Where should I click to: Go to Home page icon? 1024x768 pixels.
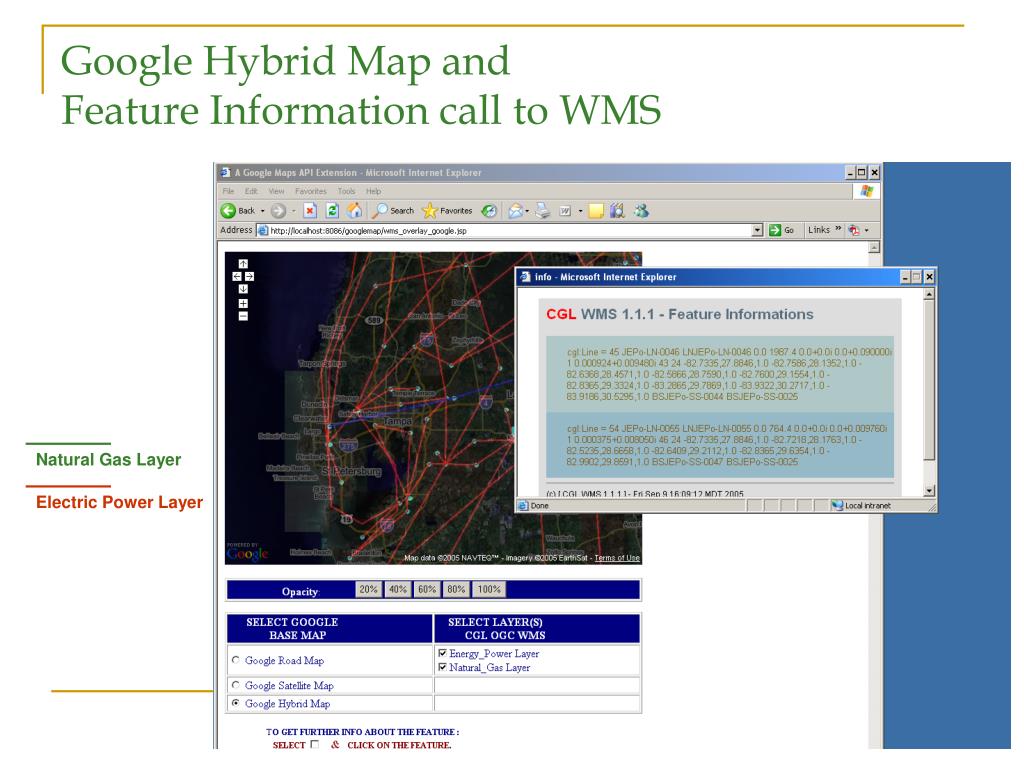point(355,210)
